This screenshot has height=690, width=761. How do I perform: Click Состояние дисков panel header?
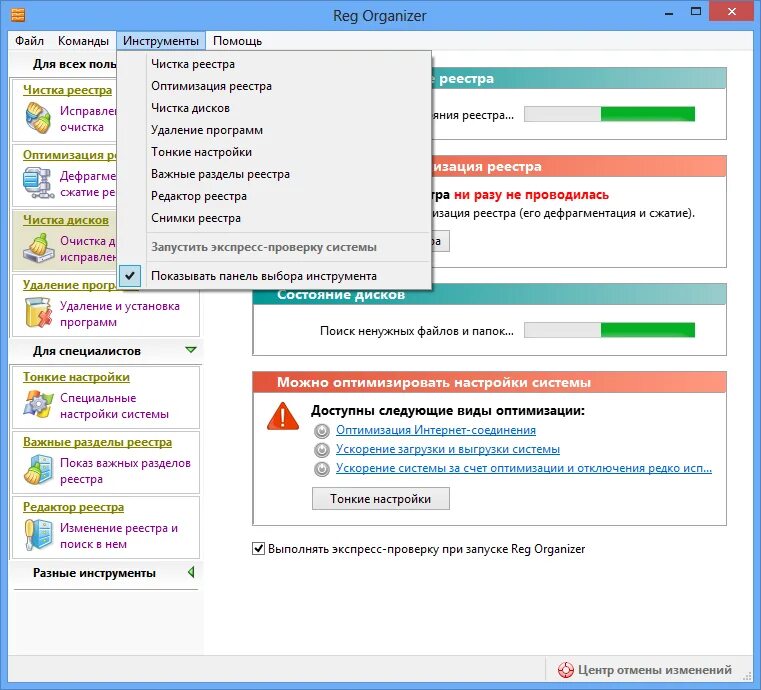(x=489, y=295)
